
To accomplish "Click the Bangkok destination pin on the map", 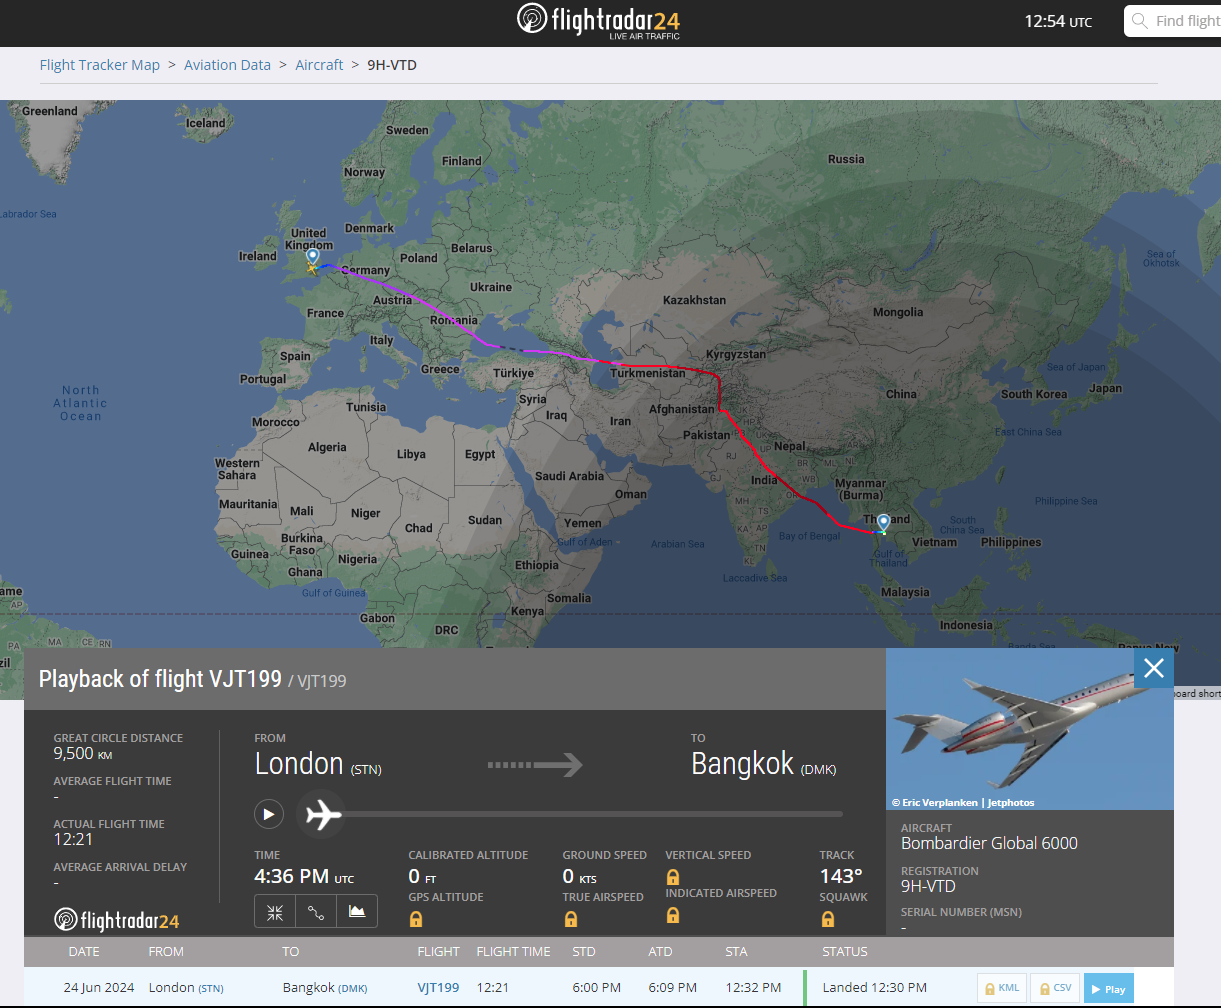I will point(883,522).
